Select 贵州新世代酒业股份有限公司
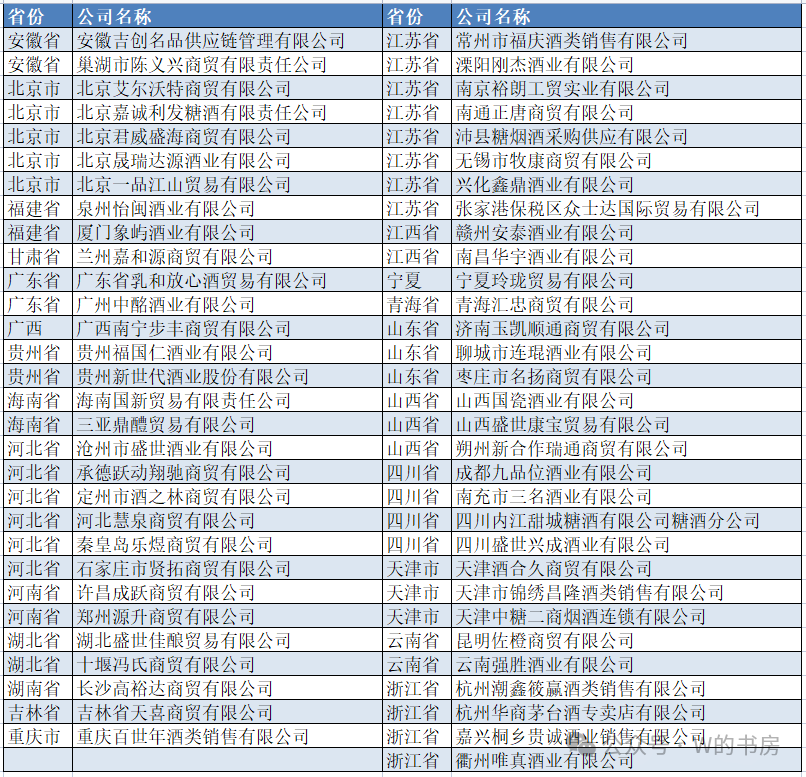This screenshot has width=806, height=777. [227, 376]
